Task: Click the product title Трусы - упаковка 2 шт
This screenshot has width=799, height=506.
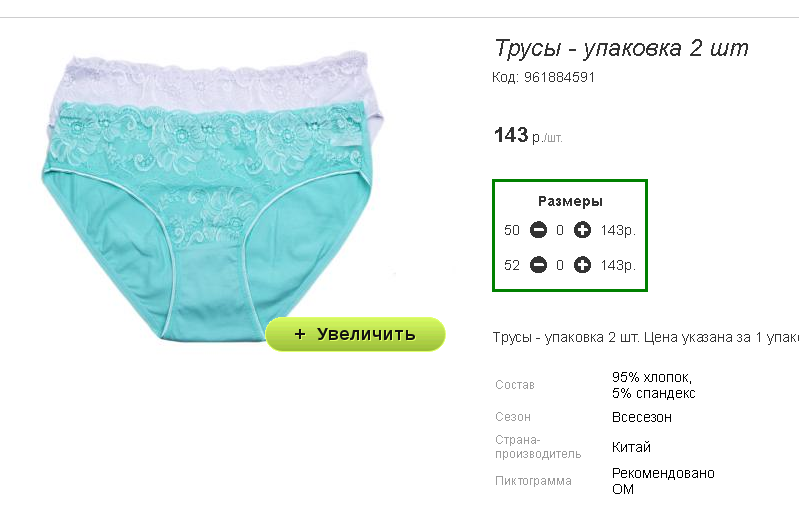Action: [x=621, y=48]
